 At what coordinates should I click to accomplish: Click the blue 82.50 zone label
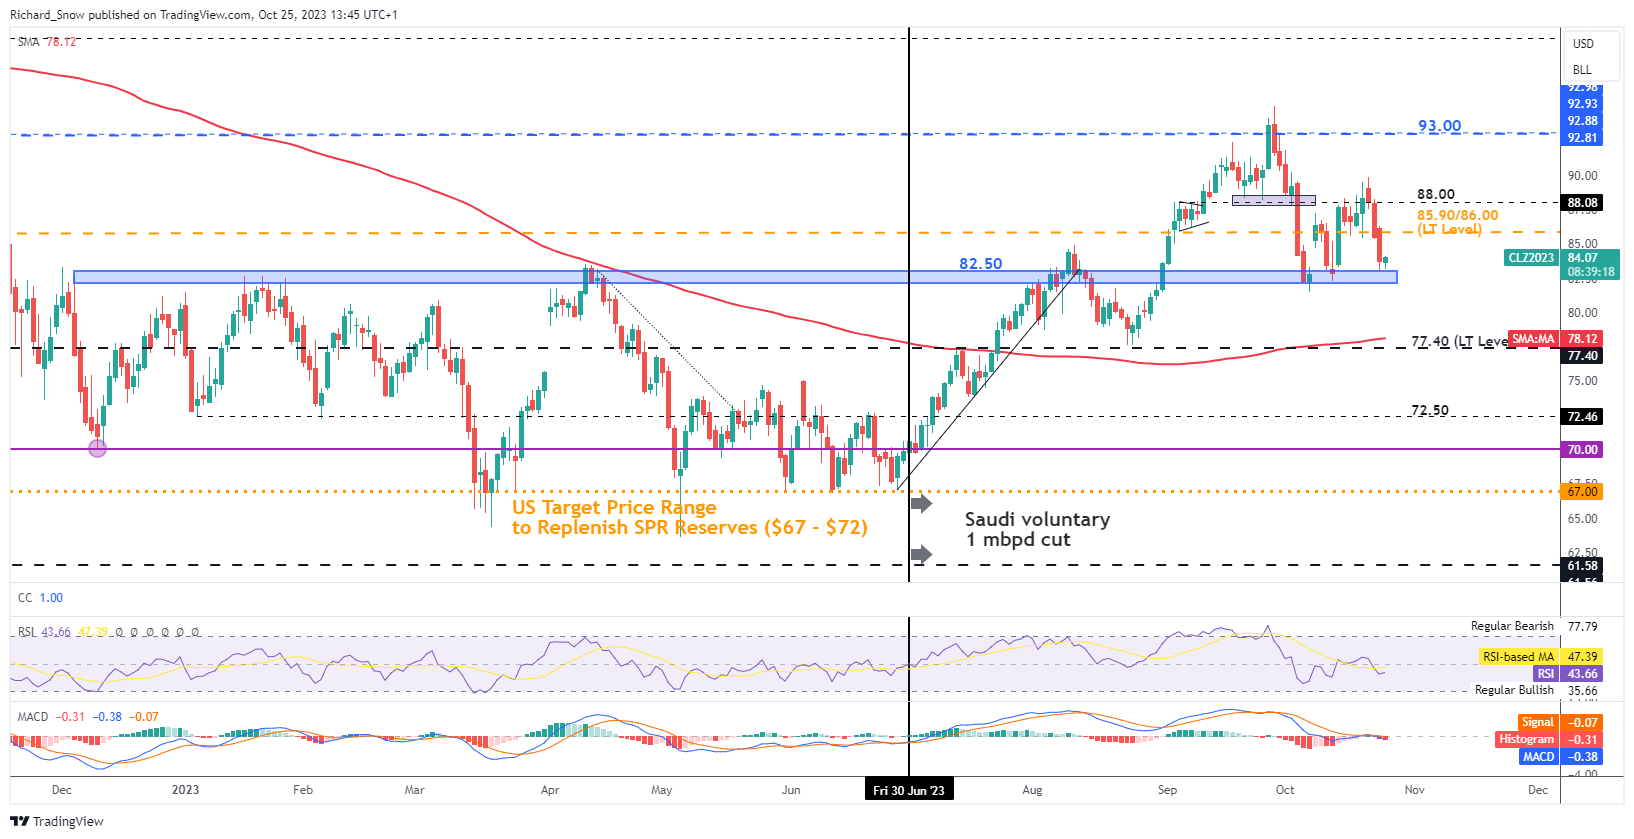click(981, 264)
